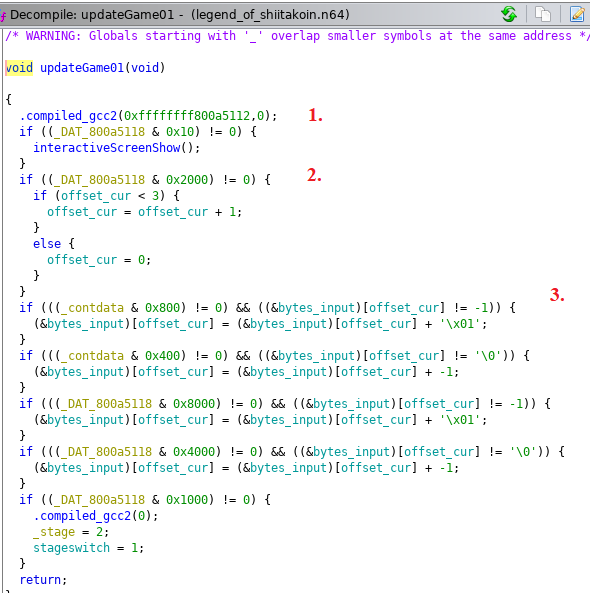
Task: Click _DAT_800a5118 on the 0x8000 condition line
Action: (106, 404)
